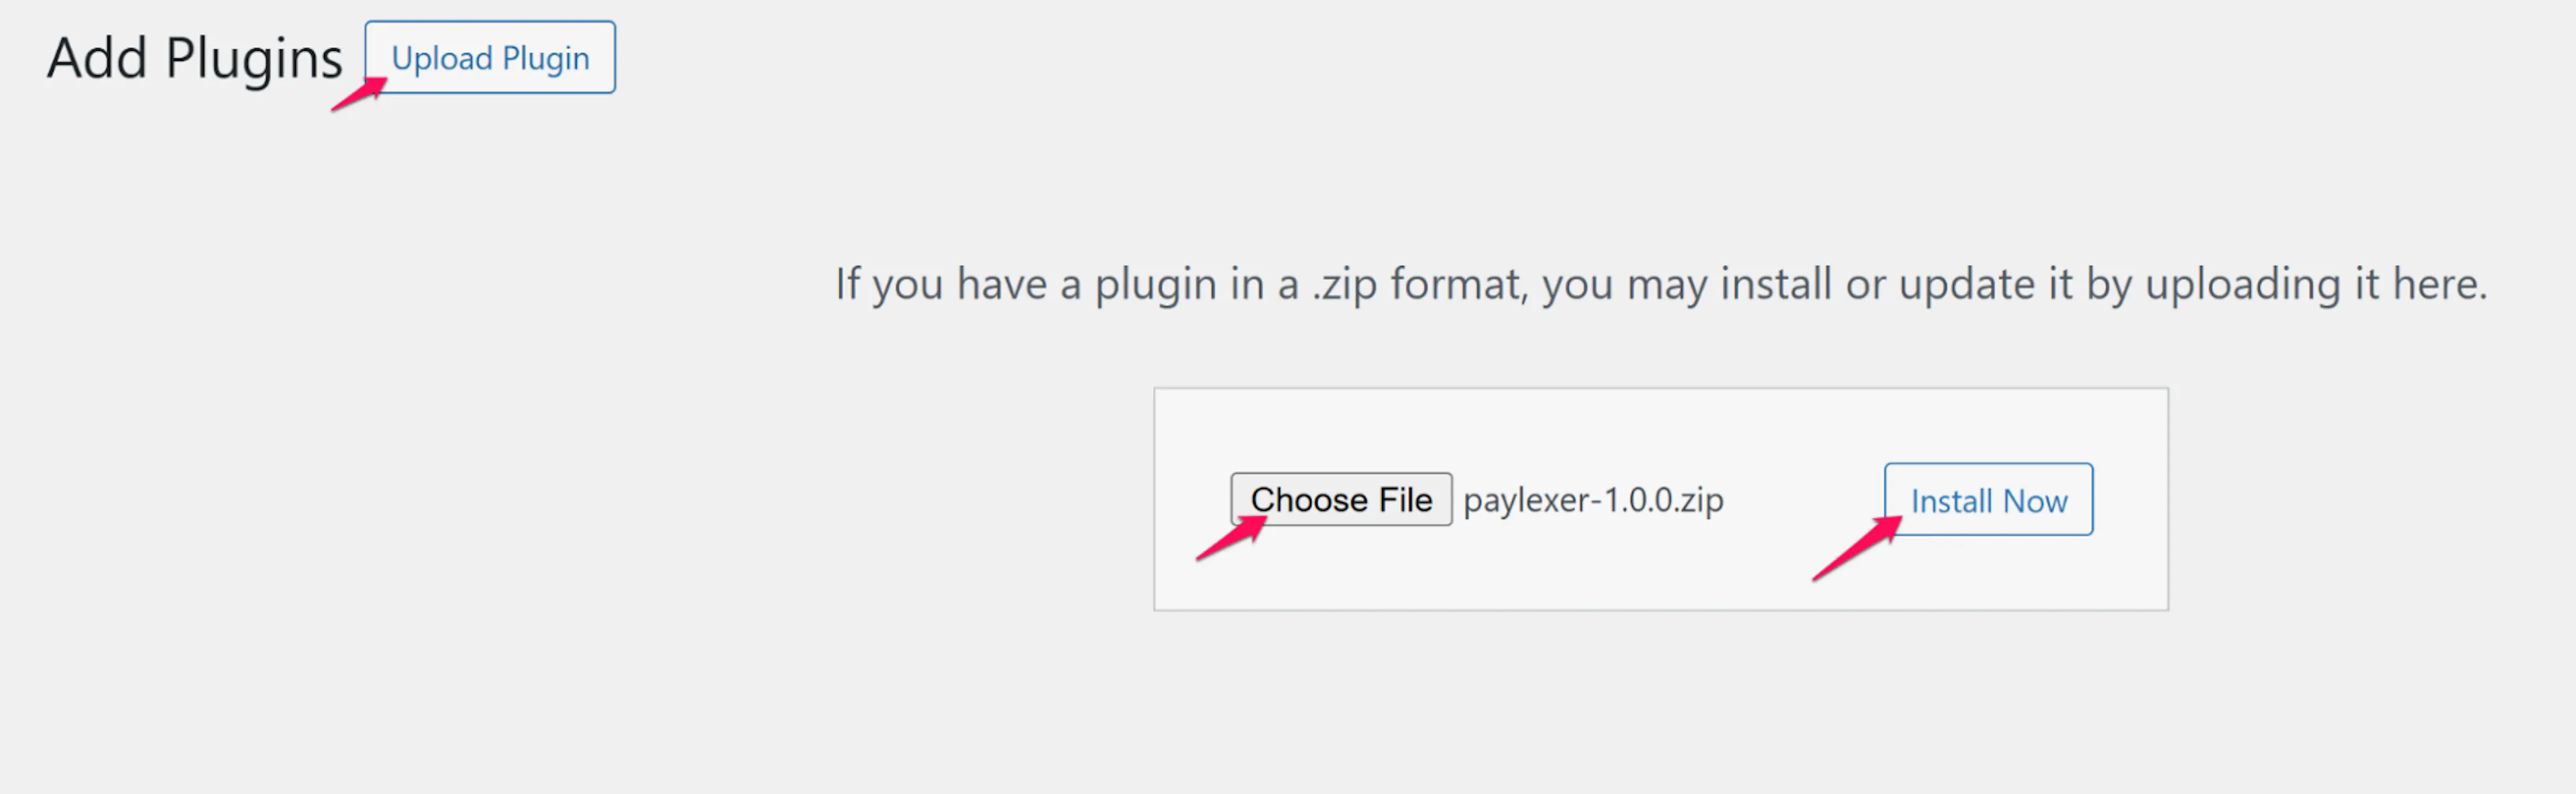Click the word "File" on the Choose File button
The image size is (2576, 794).
[1405, 500]
